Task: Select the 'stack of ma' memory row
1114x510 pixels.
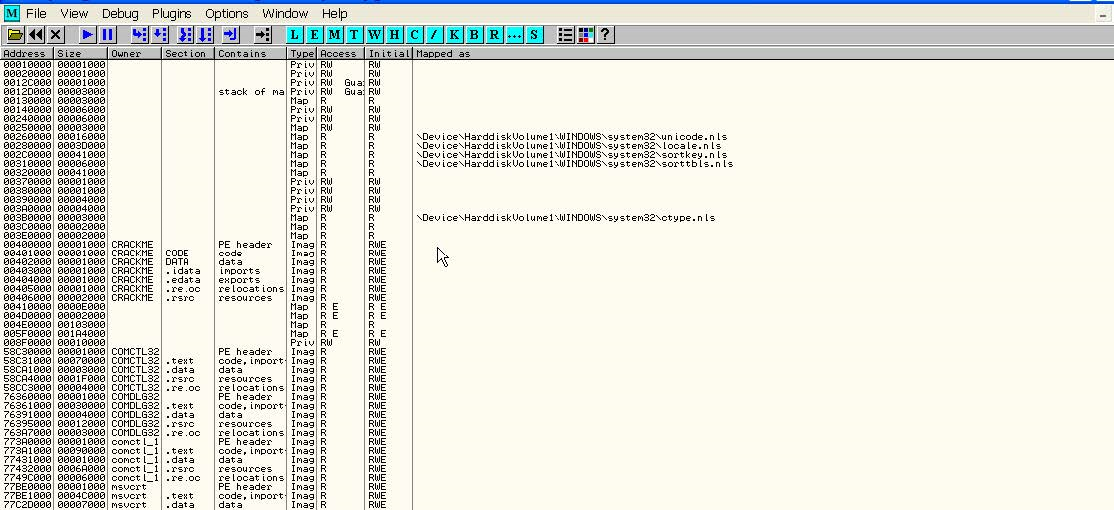Action: pos(557,92)
